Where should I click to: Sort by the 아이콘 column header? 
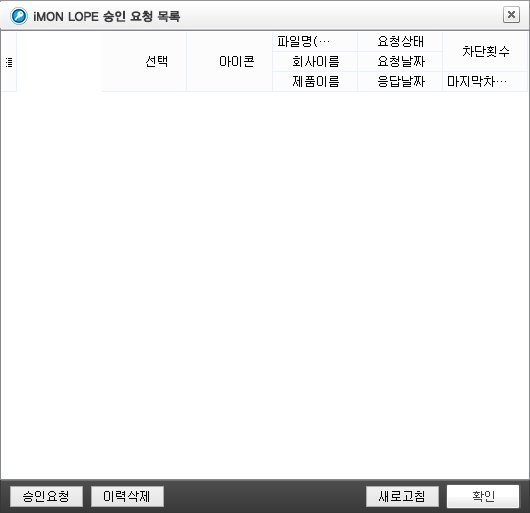[230, 62]
